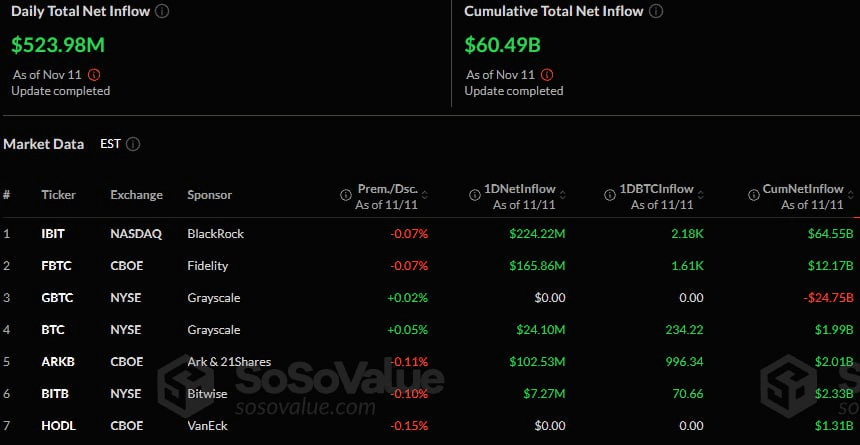Click info icon on 1DBTCInflow column header
This screenshot has height=445, width=860.
point(611,192)
